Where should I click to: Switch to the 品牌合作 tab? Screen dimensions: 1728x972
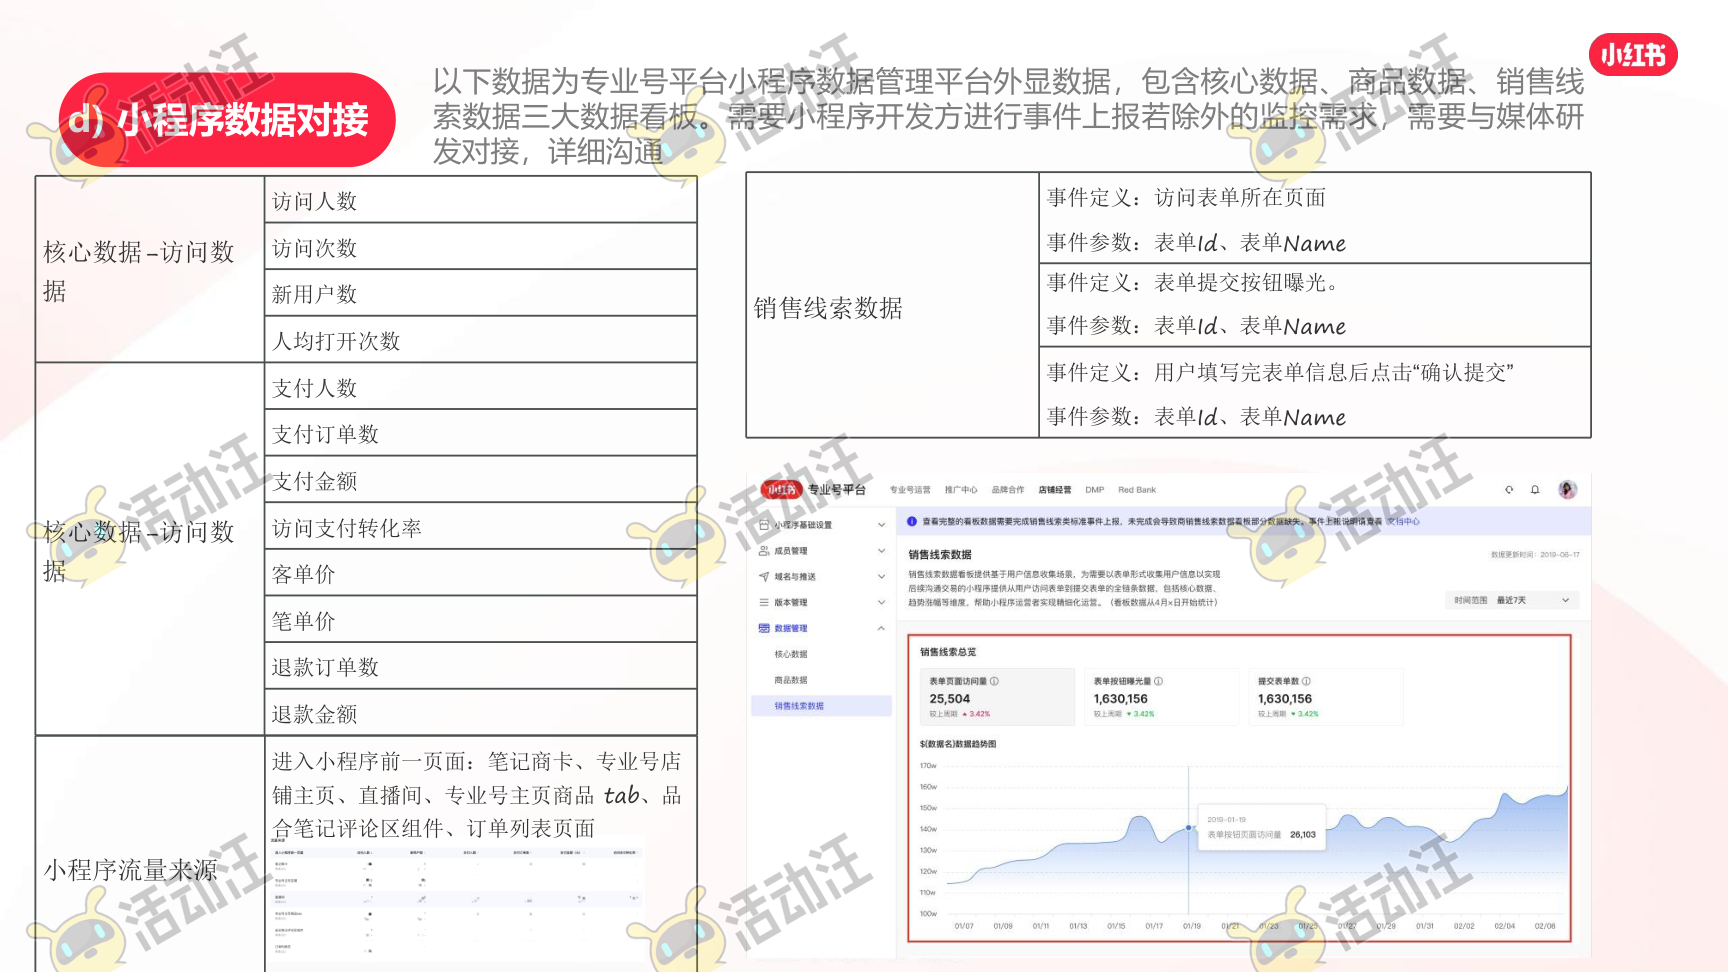1008,490
